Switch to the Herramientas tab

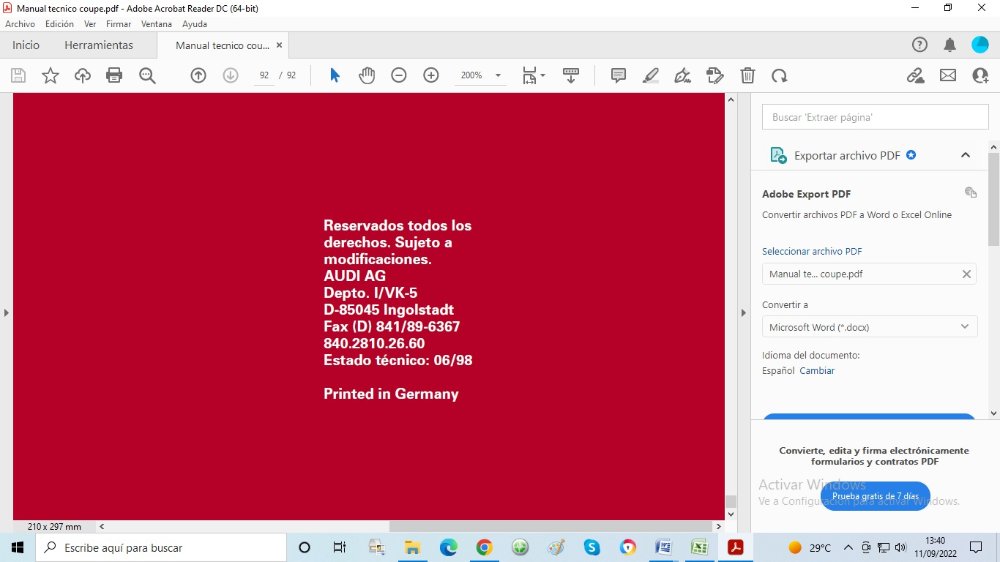point(99,45)
